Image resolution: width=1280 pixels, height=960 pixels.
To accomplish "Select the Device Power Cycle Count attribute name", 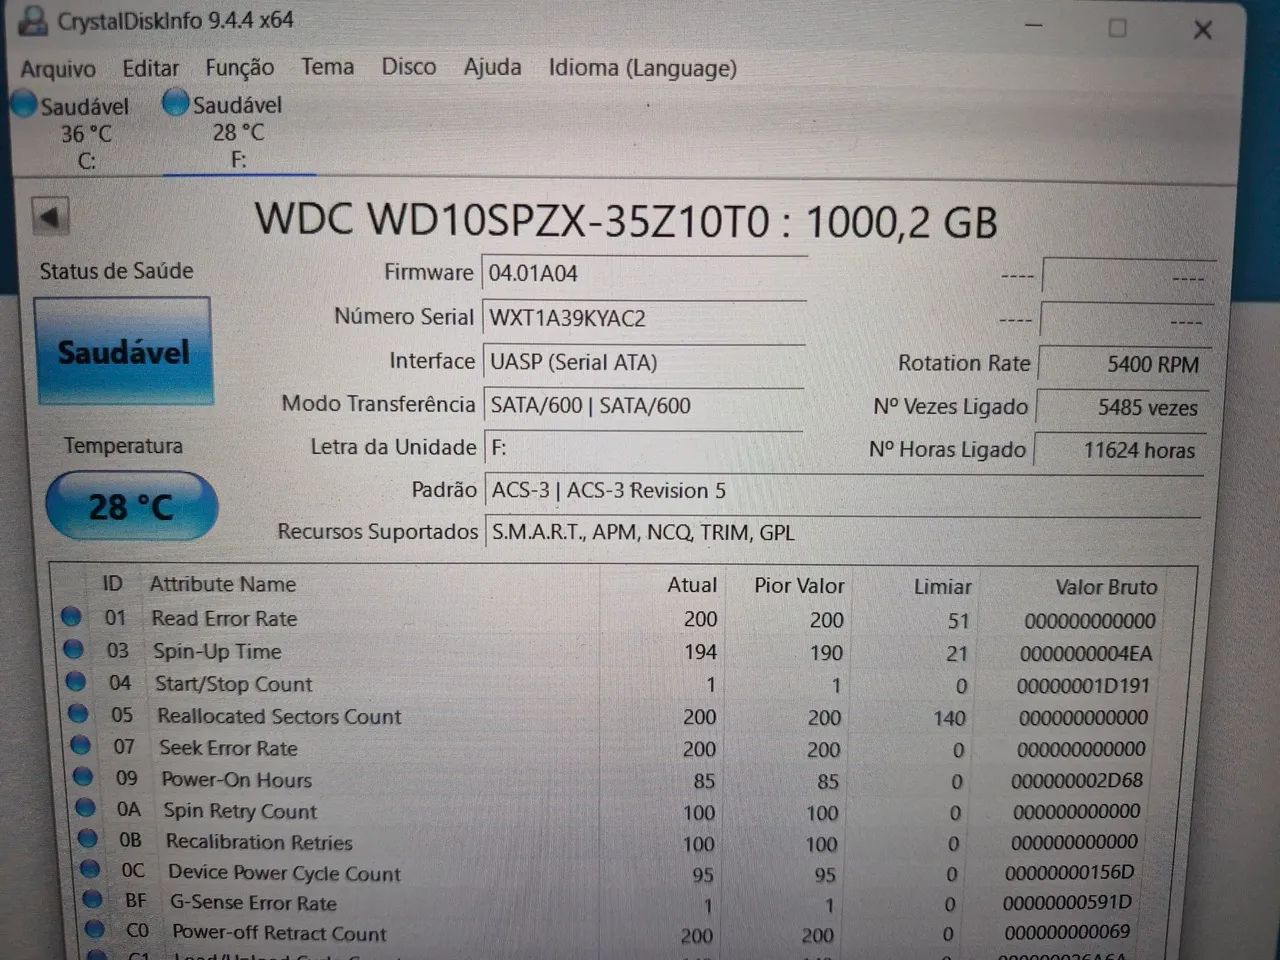I will click(284, 873).
